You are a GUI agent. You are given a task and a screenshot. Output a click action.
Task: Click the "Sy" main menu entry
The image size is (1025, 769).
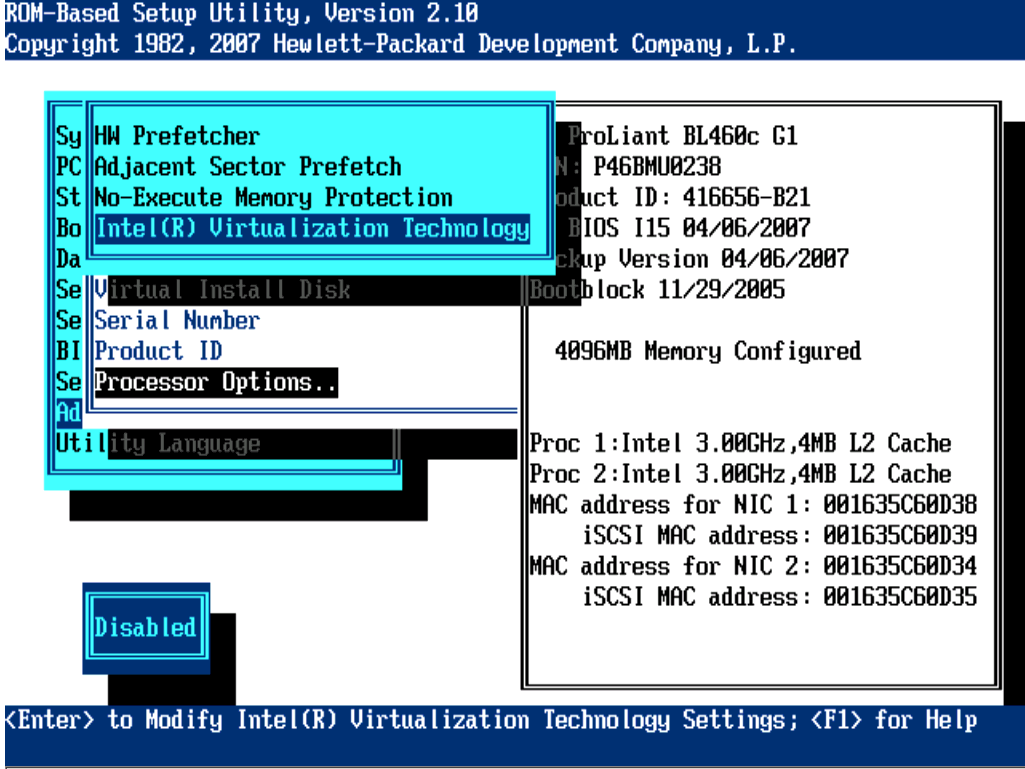(x=69, y=136)
